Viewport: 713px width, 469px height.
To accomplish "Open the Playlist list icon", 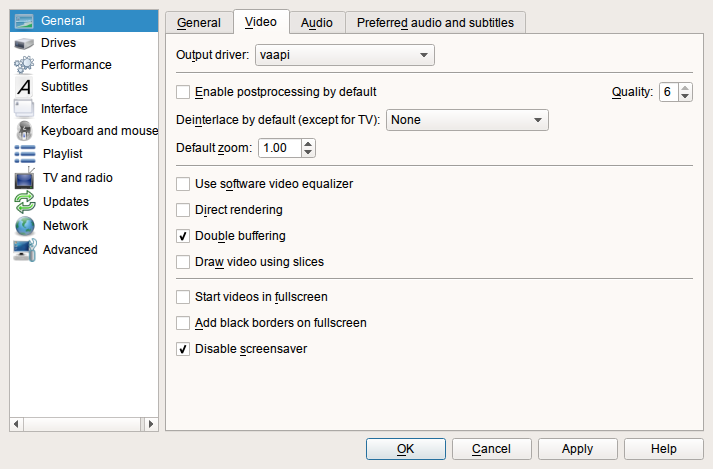I will point(25,154).
